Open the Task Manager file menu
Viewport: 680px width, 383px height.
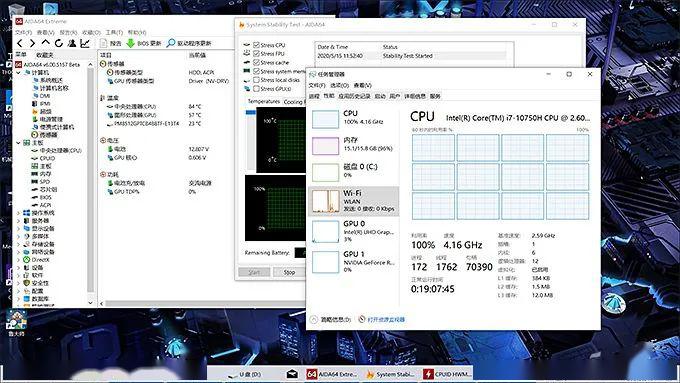[316, 85]
